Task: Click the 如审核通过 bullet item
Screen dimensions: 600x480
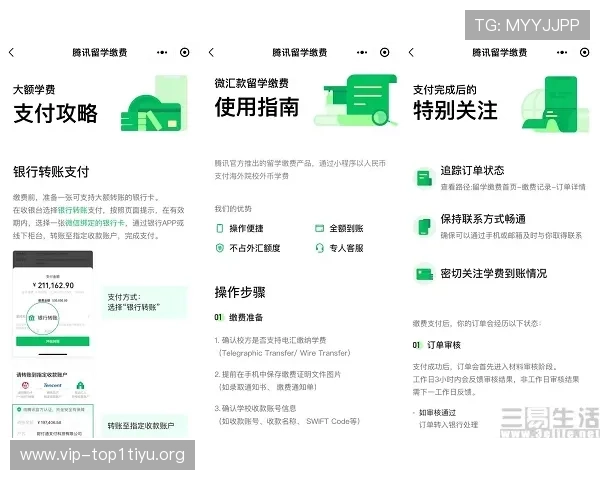Action: point(437,413)
